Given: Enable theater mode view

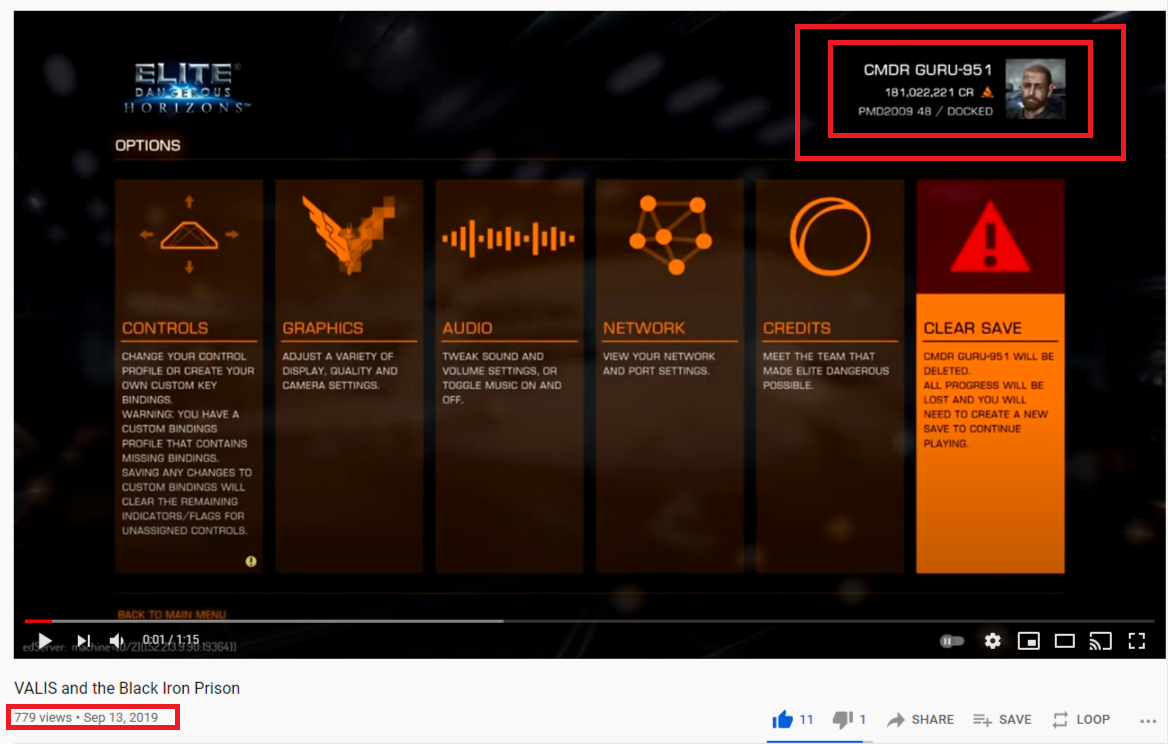Looking at the screenshot, I should click(1064, 641).
